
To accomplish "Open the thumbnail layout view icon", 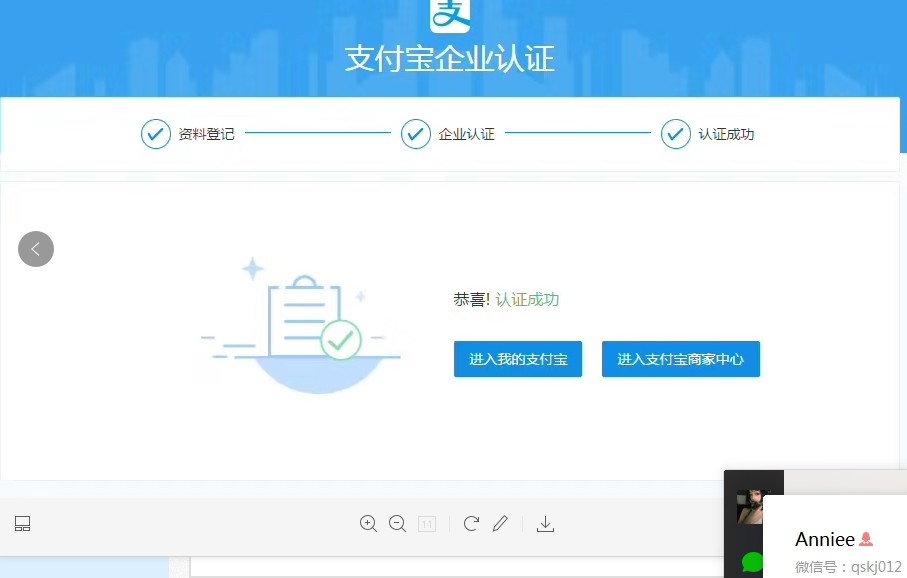I will [x=22, y=524].
